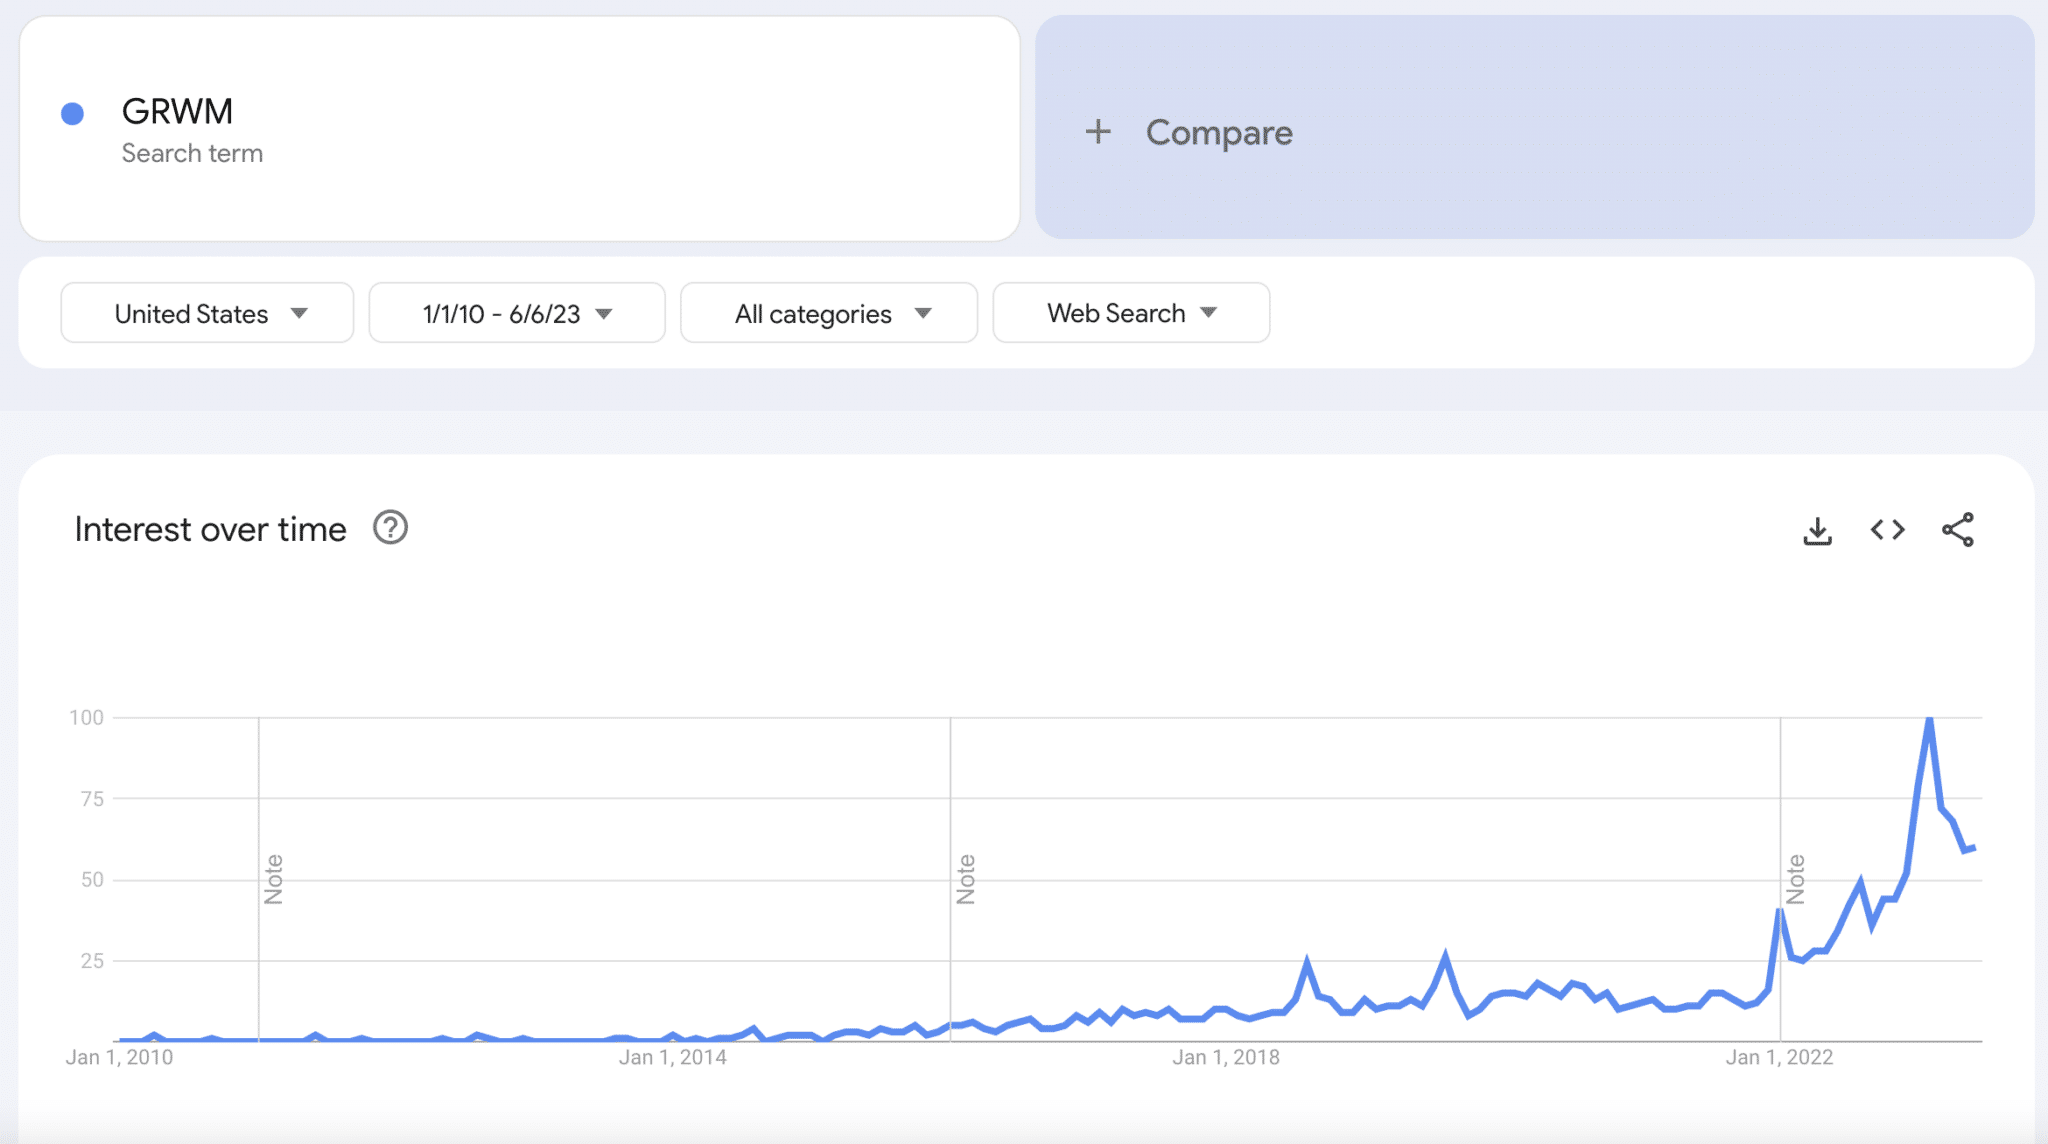Click the plus icon beside Compare

1098,132
